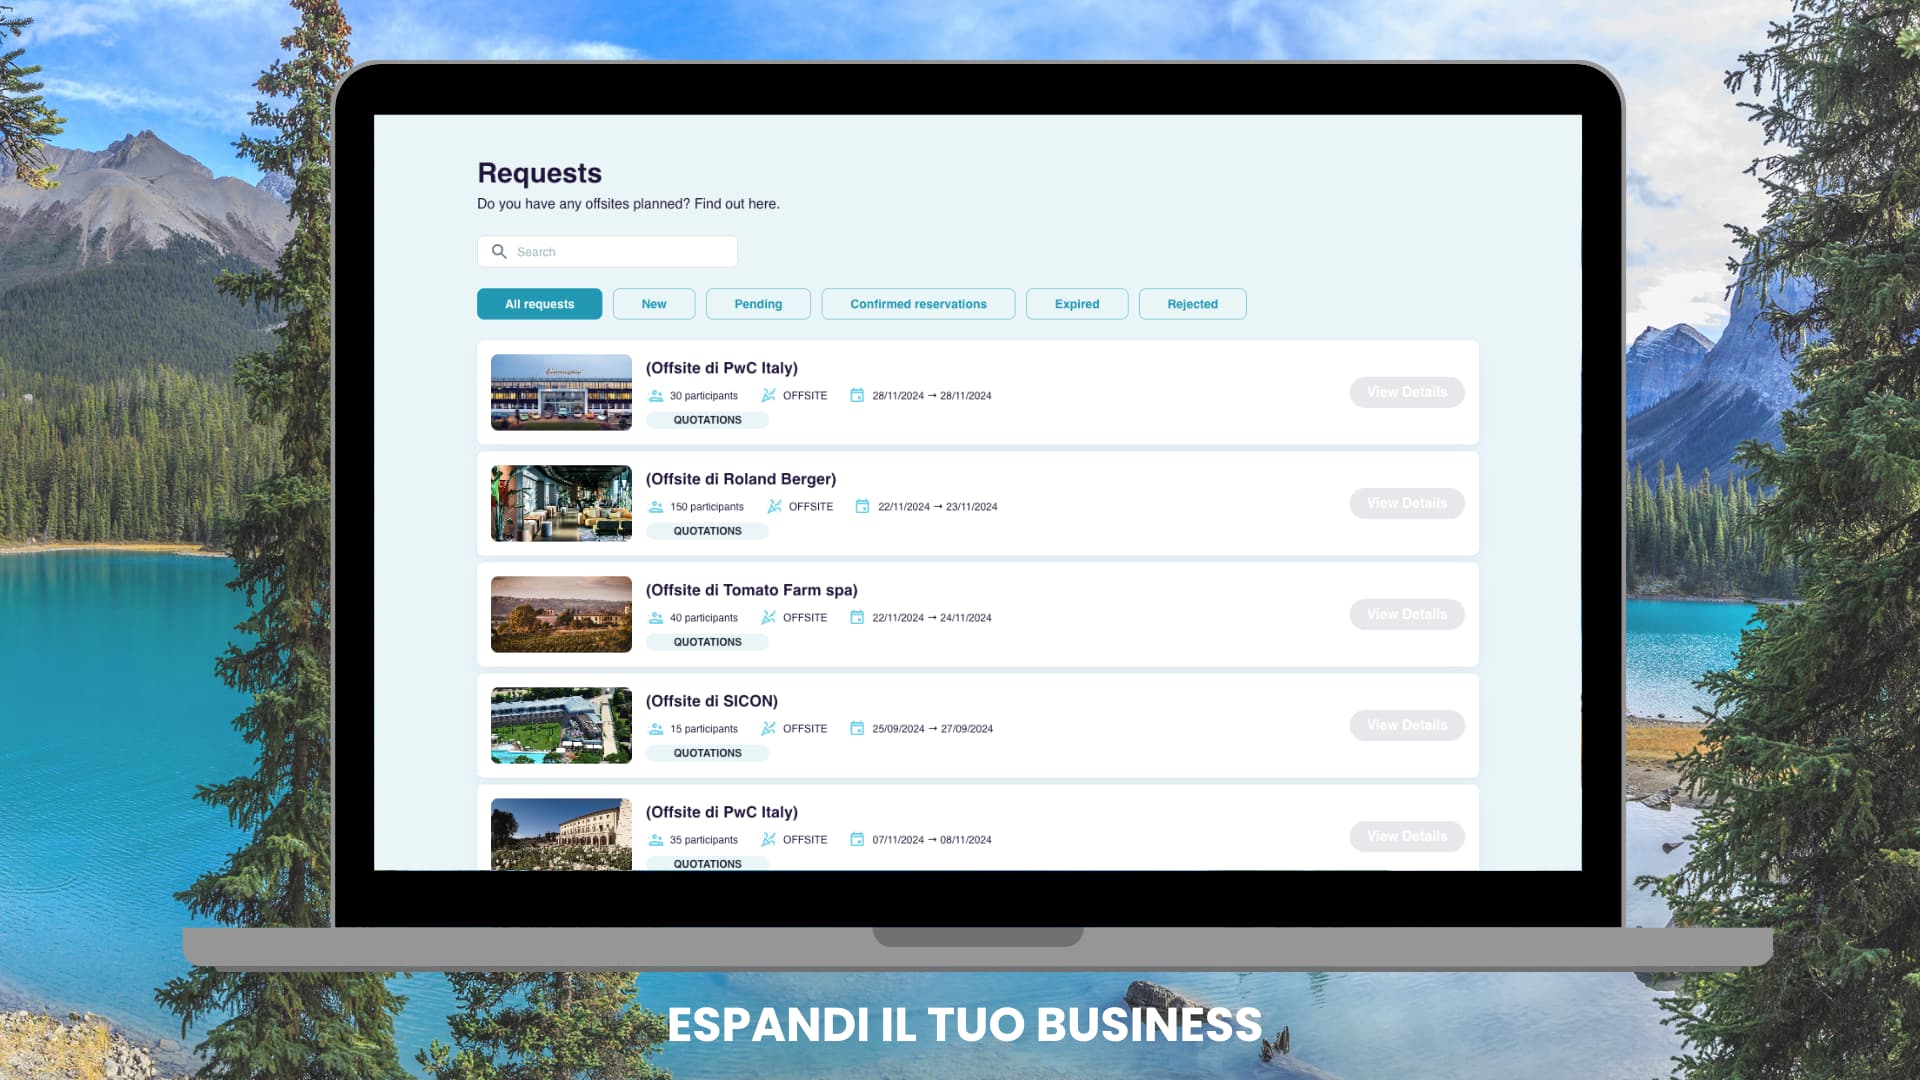Image resolution: width=1920 pixels, height=1080 pixels.
Task: Click participants icon on Roland Berger request
Action: (x=656, y=507)
